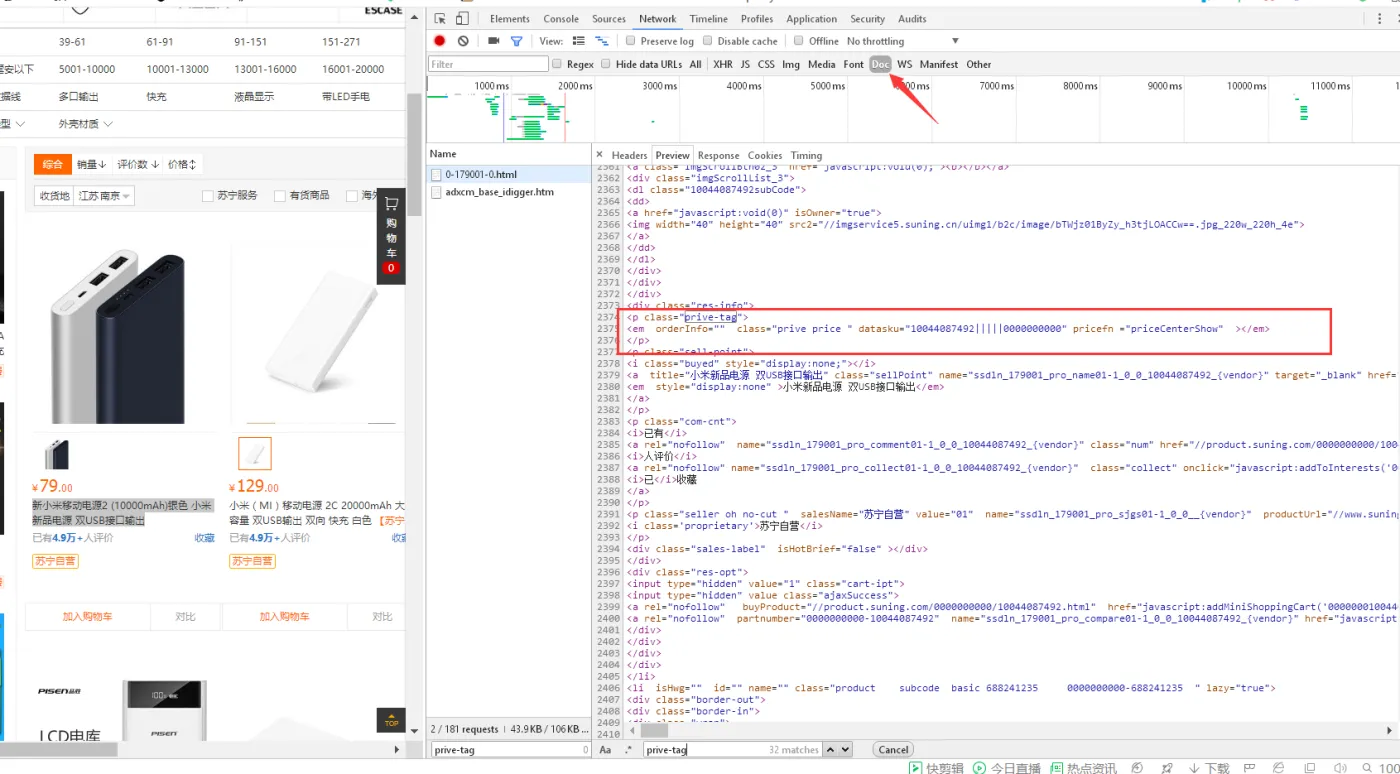The image size is (1400, 774).
Task: Switch to the Response sub-tab
Action: [719, 155]
